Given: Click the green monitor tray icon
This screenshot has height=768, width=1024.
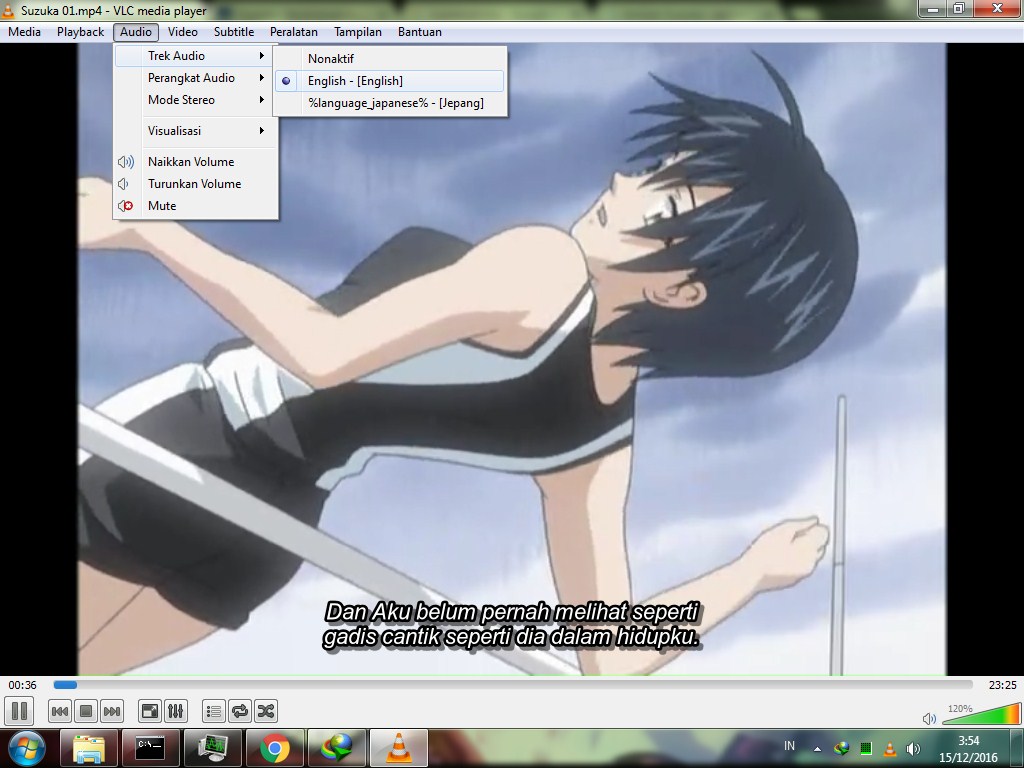Looking at the screenshot, I should (x=866, y=748).
